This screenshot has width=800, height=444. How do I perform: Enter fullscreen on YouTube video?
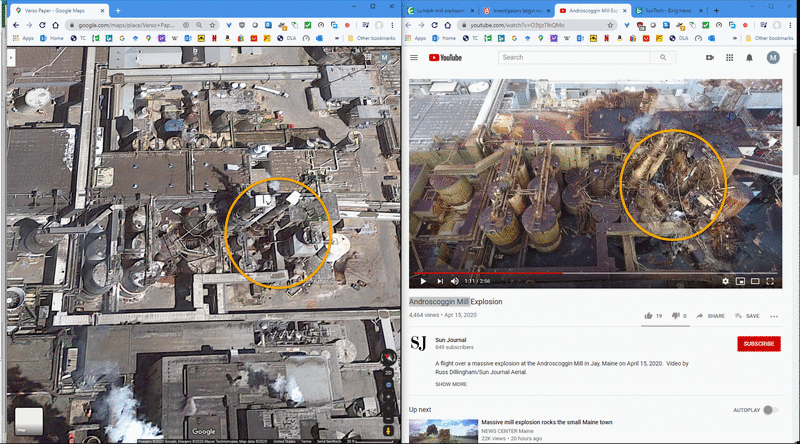[x=770, y=281]
